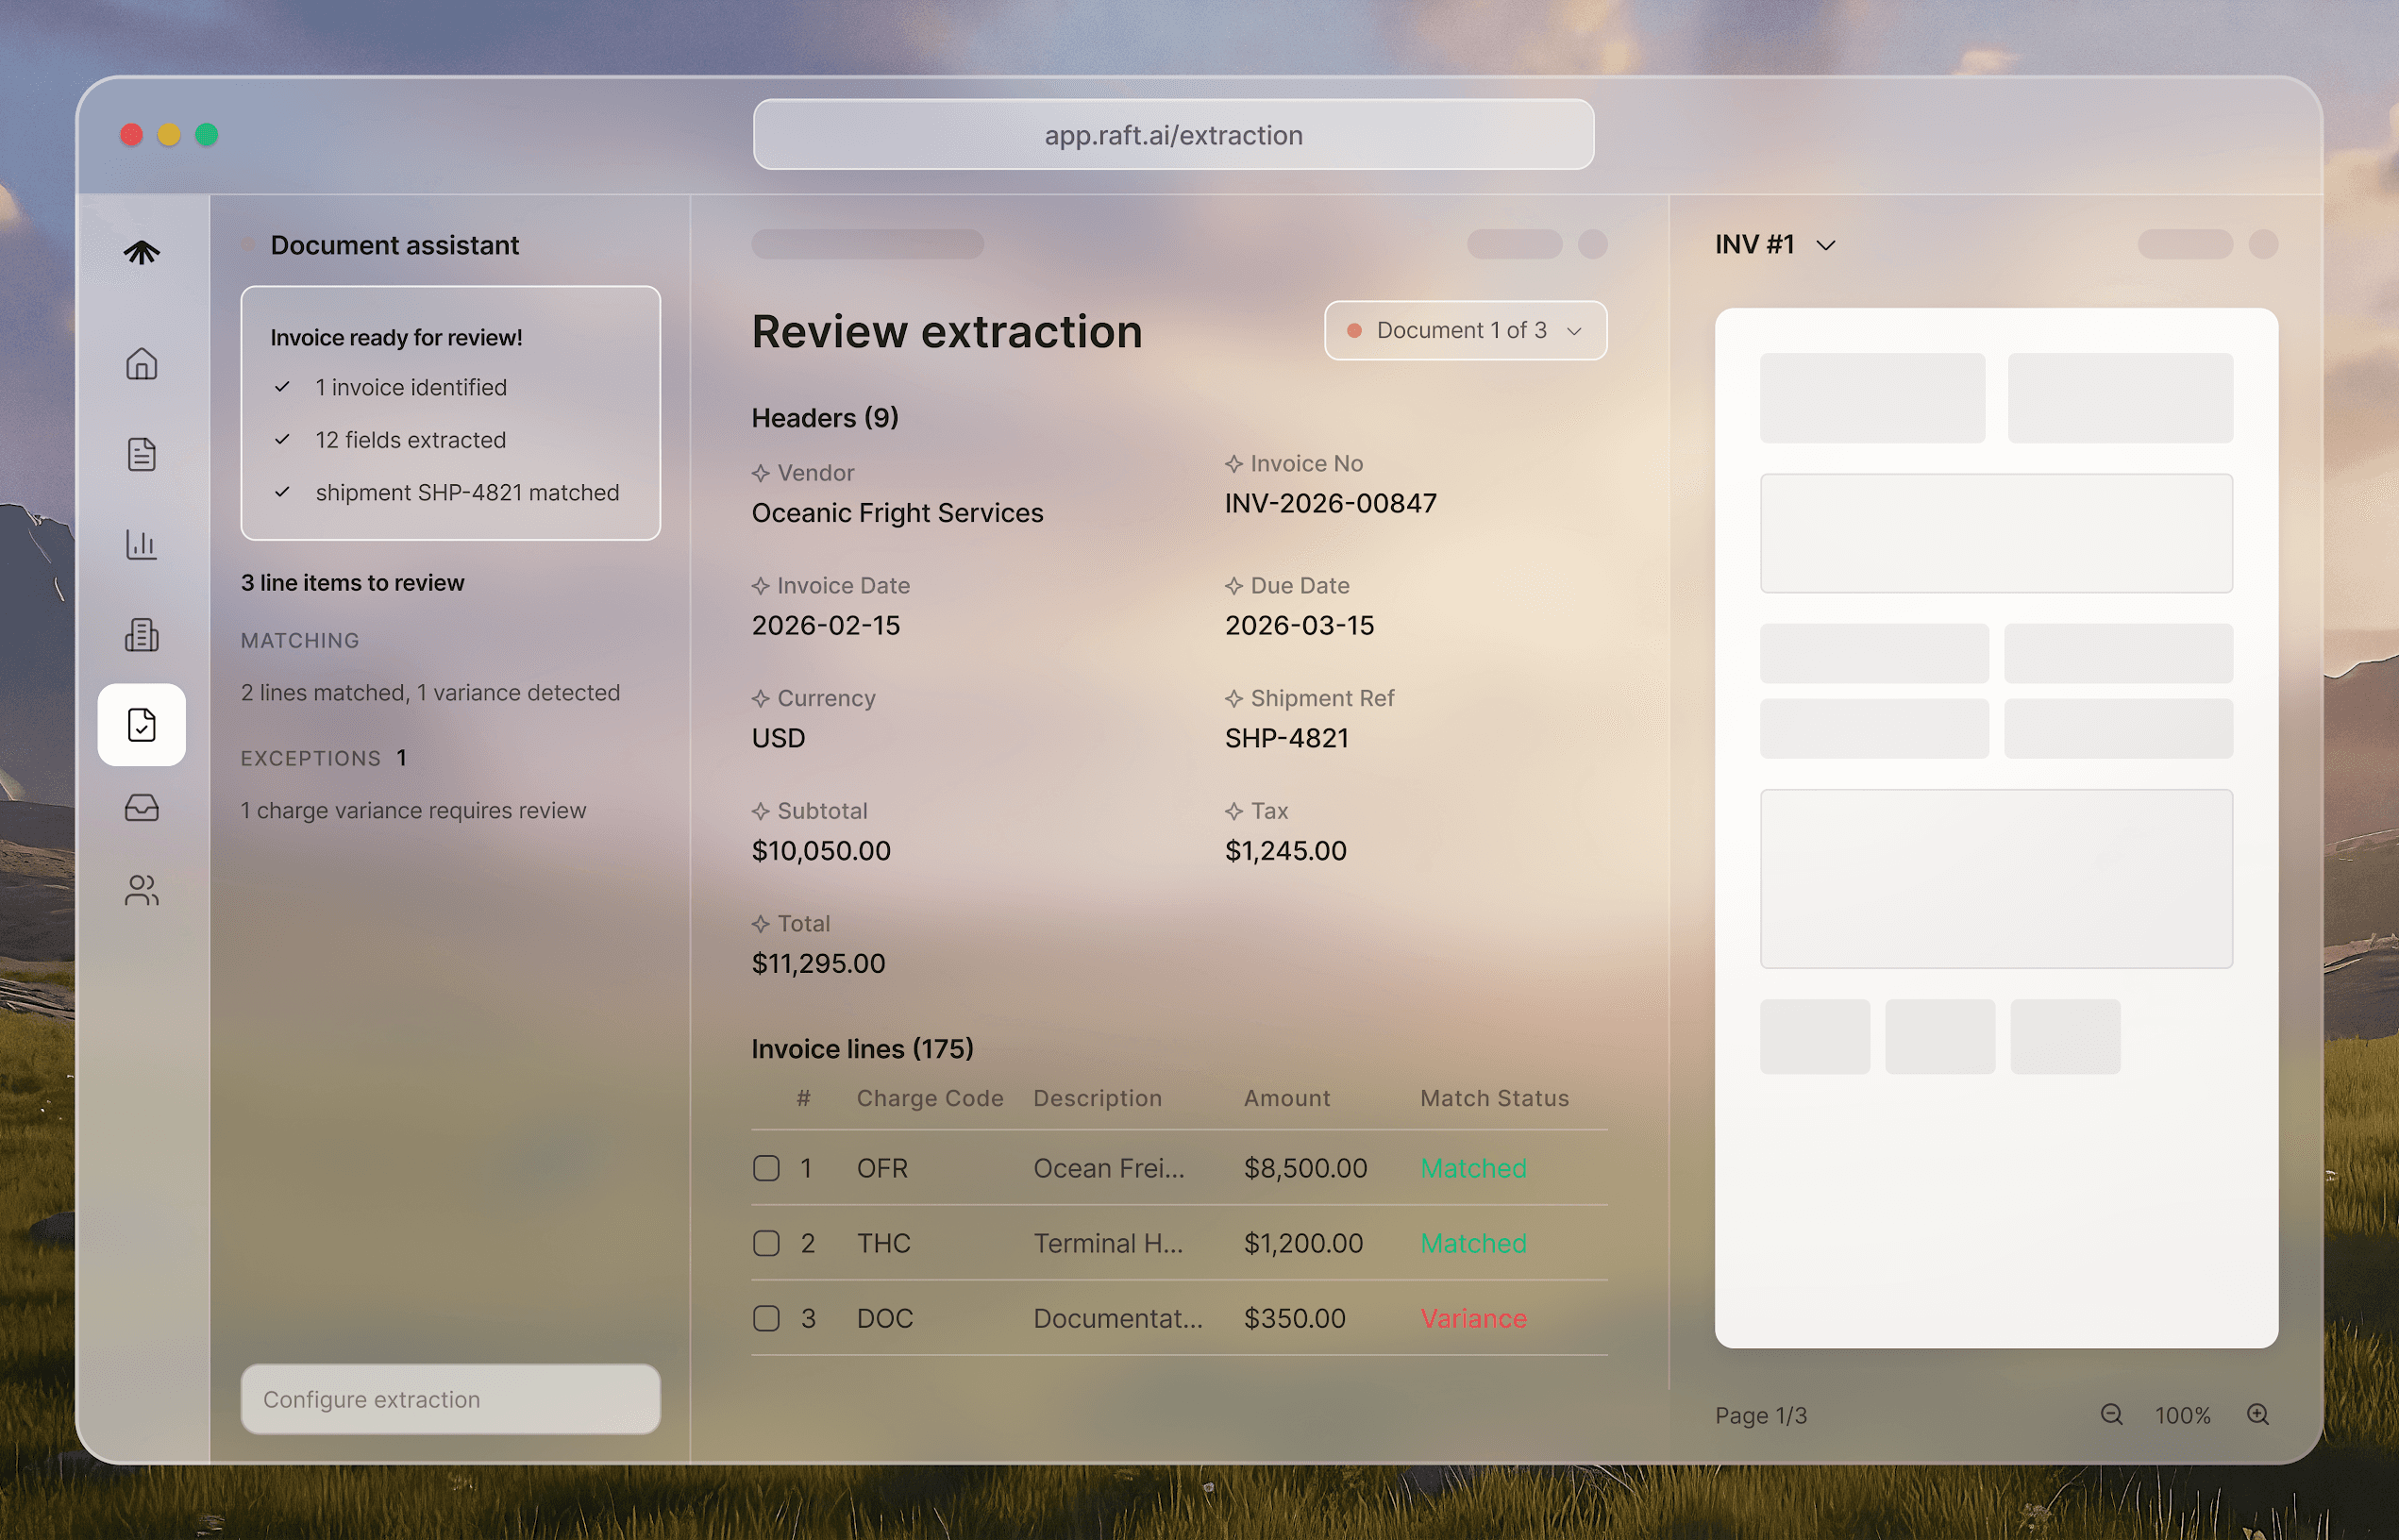The height and width of the screenshot is (1540, 2399).
Task: Click the app.raft.ai/extraction address bar
Action: tap(1173, 135)
